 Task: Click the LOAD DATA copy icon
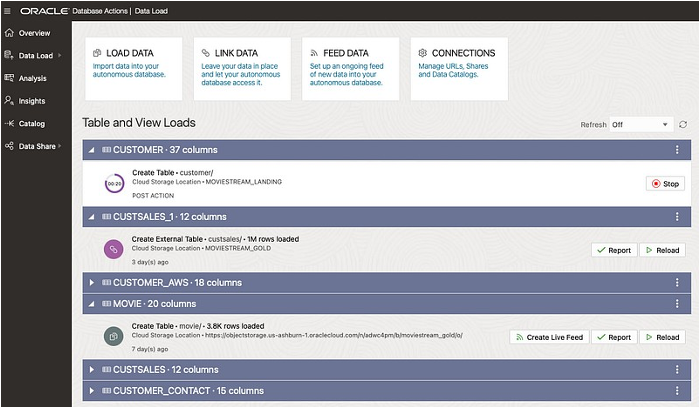pyautogui.click(x=97, y=53)
